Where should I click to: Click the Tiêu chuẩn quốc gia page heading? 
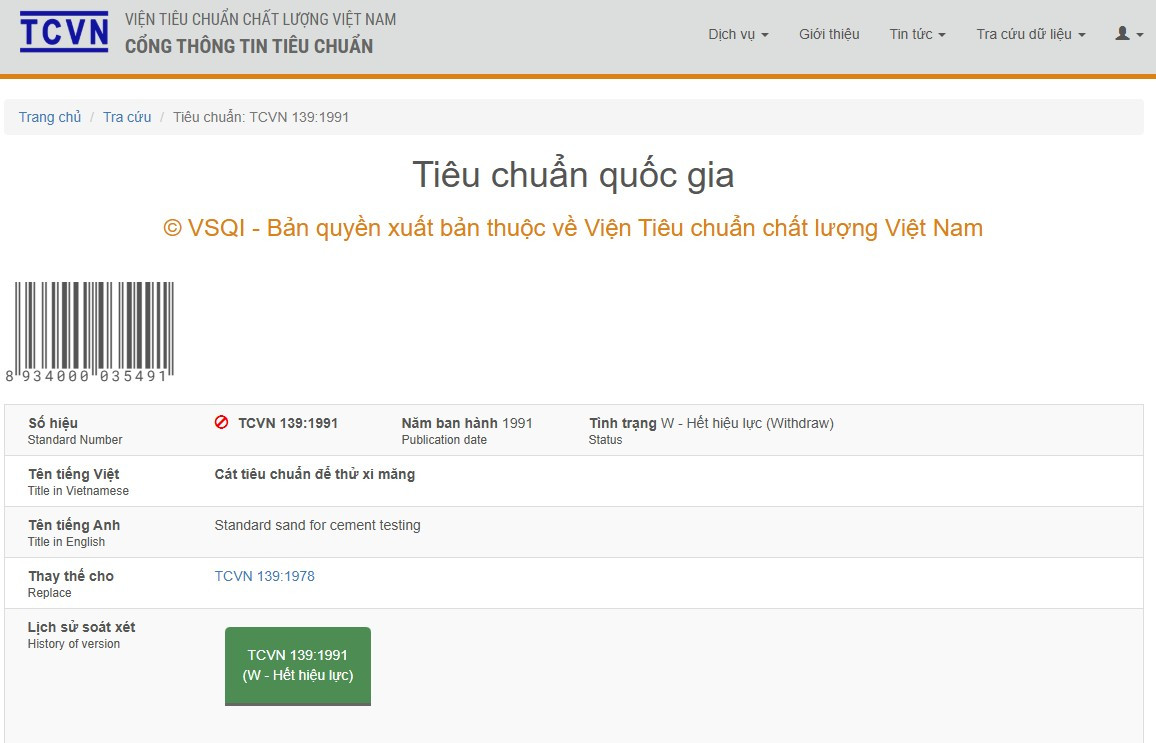coord(573,175)
